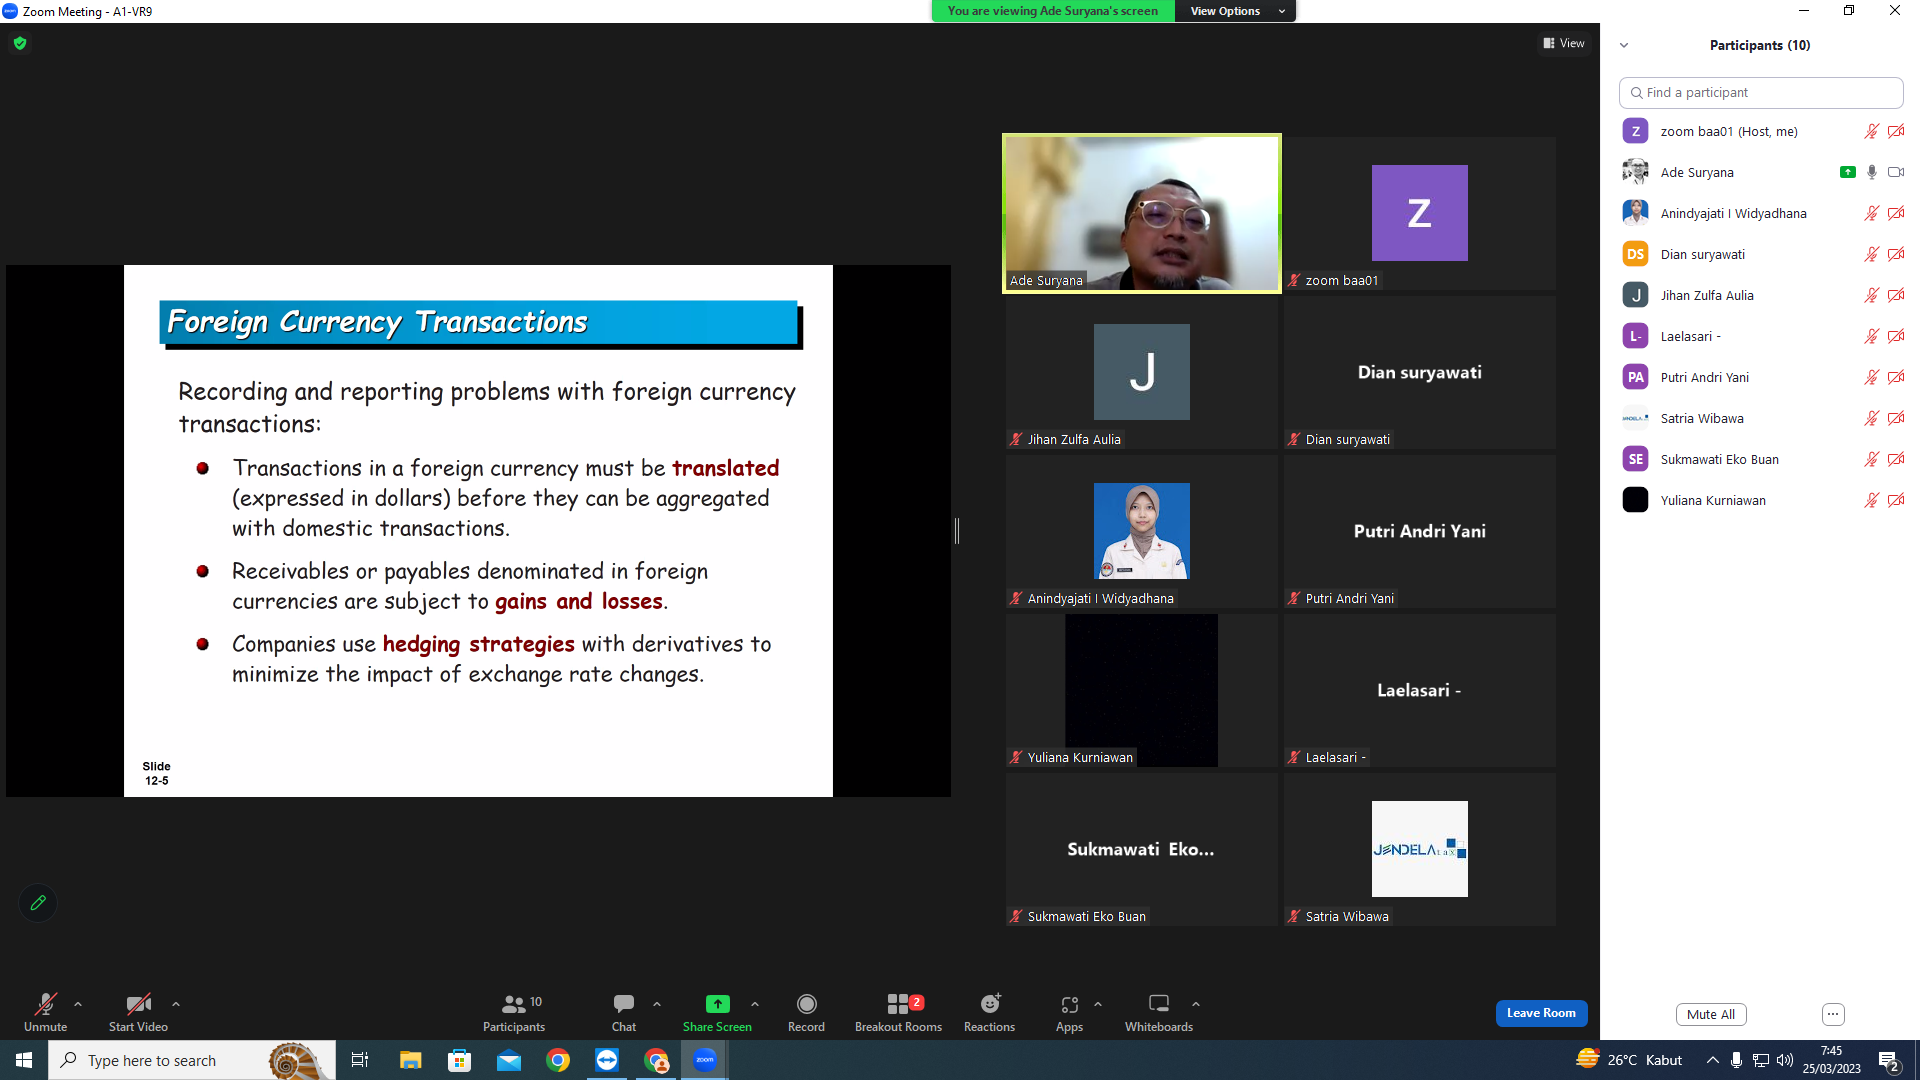Click the Leave Room button
Screen dimensions: 1920x1080
1541,1013
